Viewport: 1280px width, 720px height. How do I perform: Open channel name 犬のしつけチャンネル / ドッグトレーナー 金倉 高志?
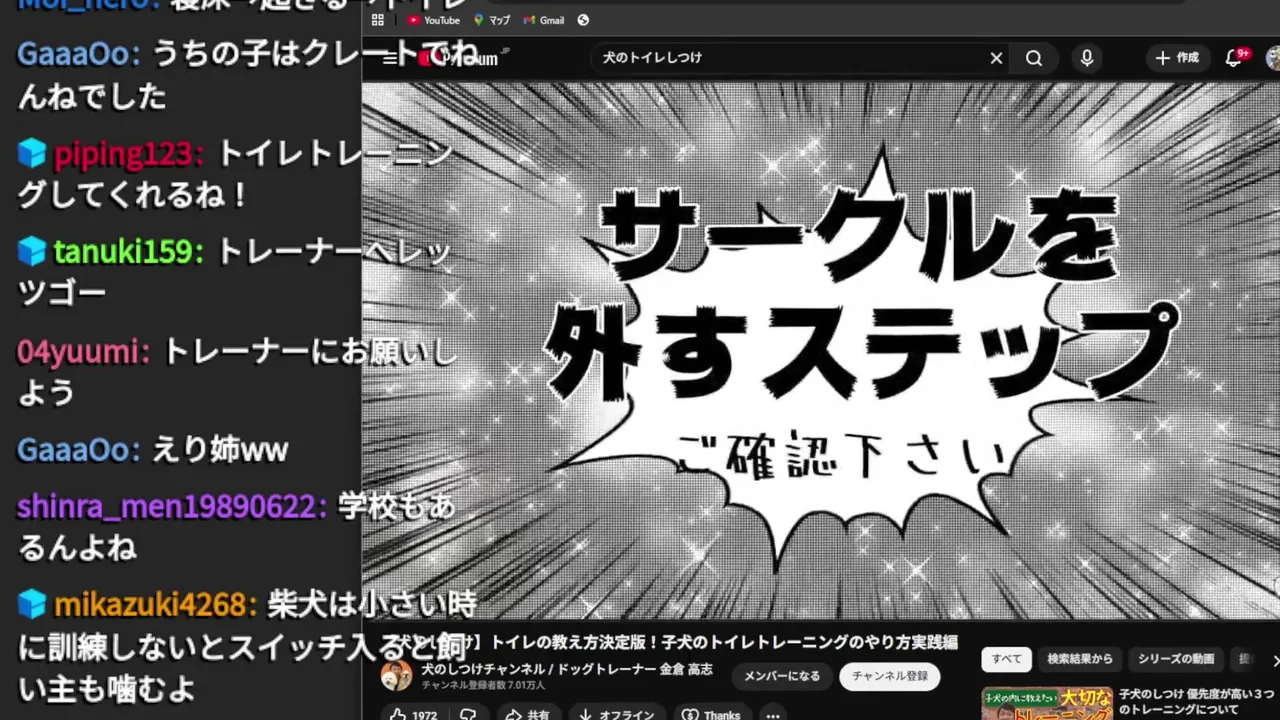coord(567,669)
